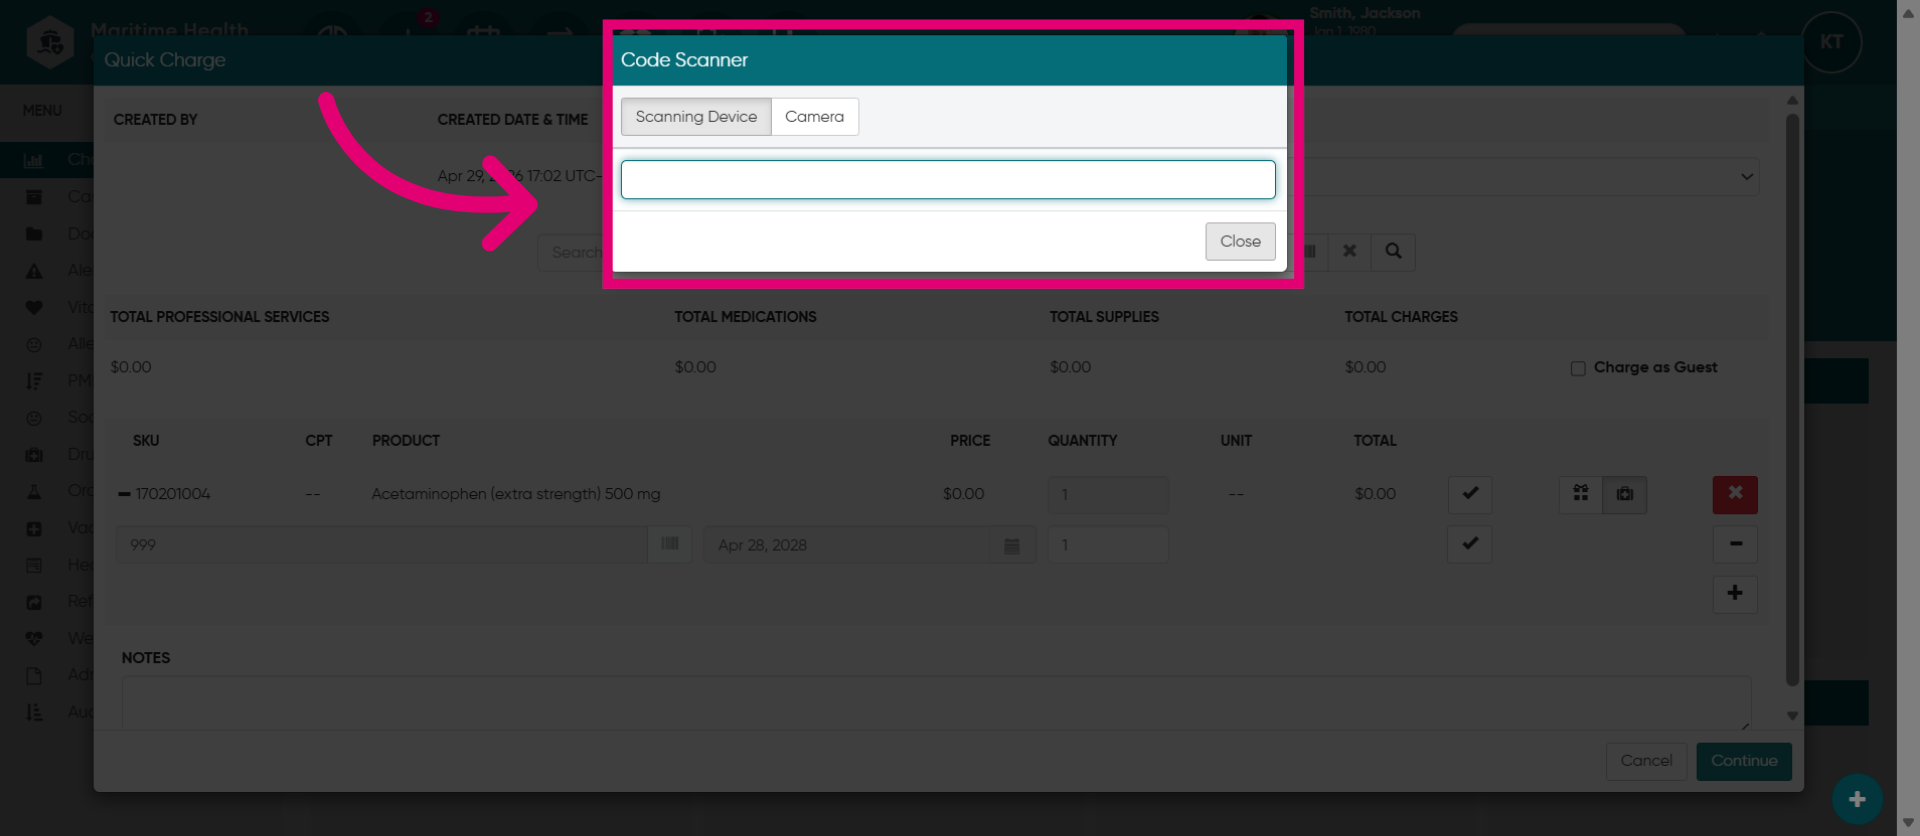Click the heartbeat sidebar icon
This screenshot has width=1920, height=836.
coord(34,638)
